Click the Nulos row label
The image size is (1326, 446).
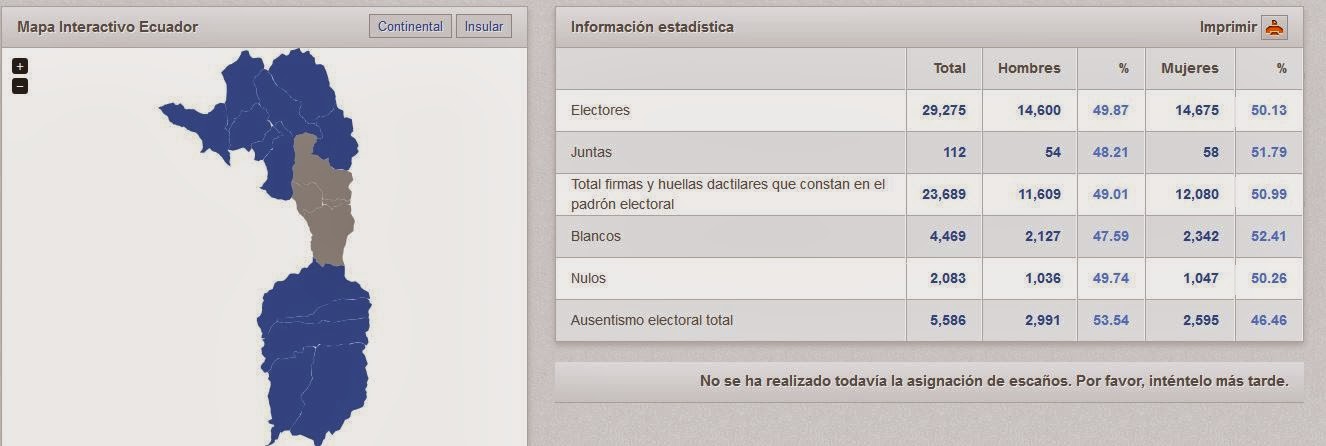(x=588, y=278)
